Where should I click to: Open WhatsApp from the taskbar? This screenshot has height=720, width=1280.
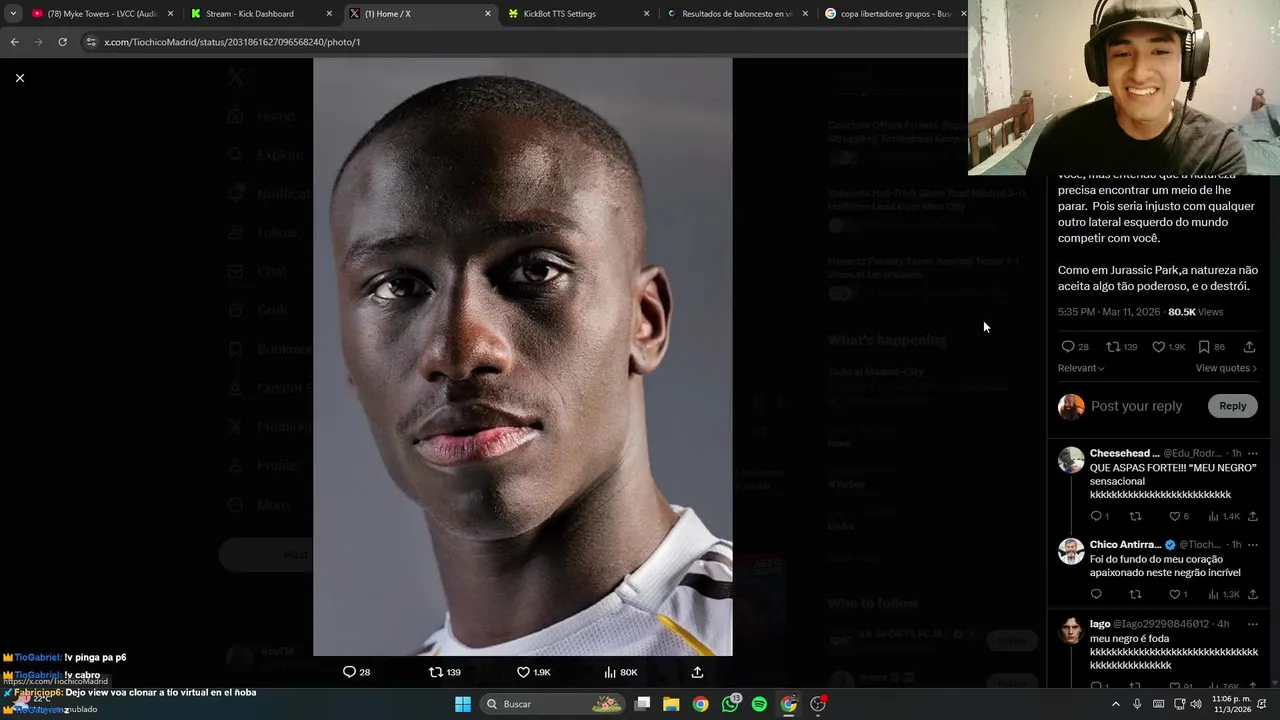[730, 704]
